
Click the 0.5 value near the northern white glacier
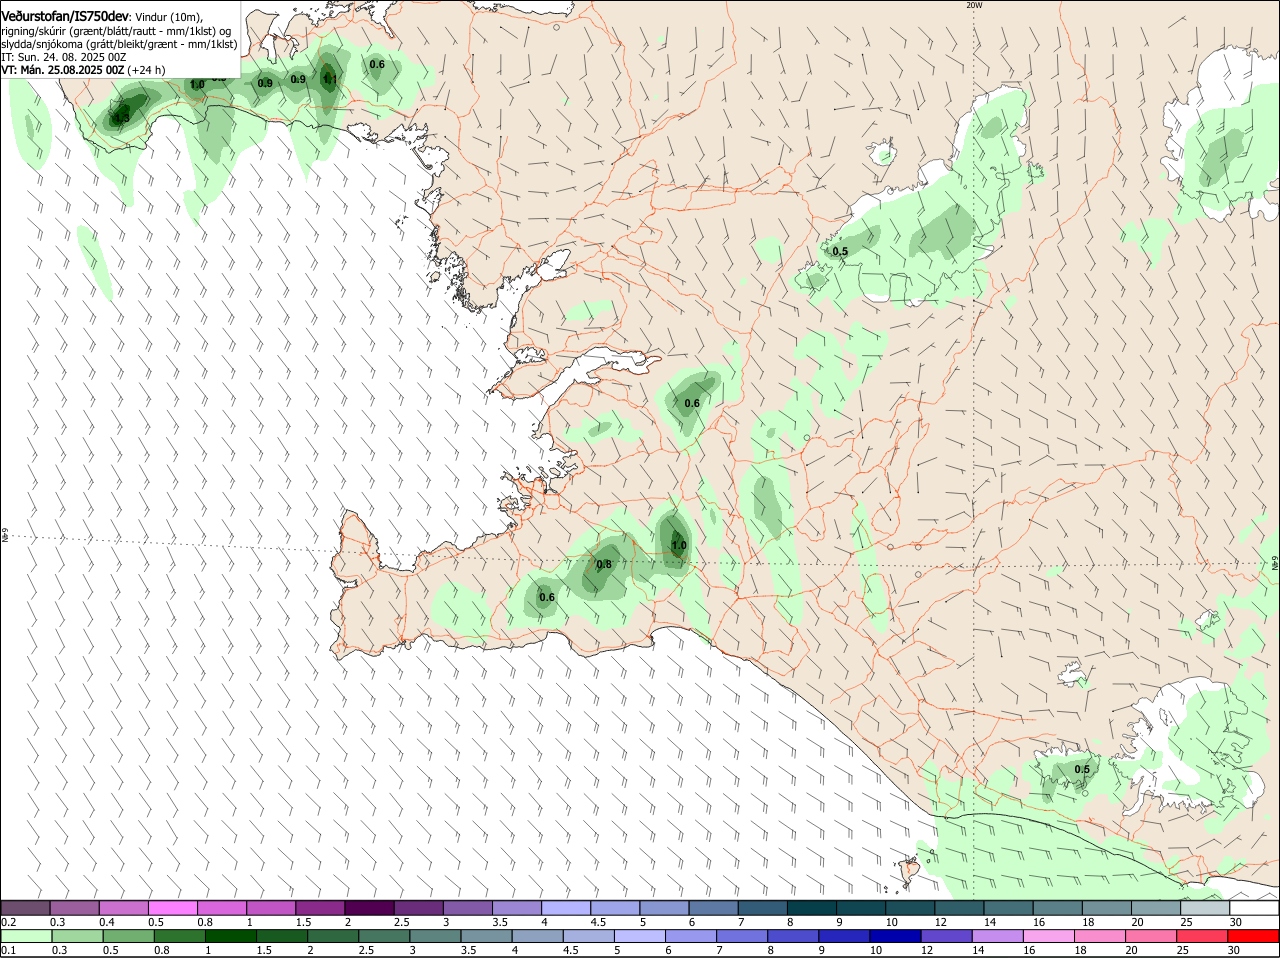coord(840,251)
